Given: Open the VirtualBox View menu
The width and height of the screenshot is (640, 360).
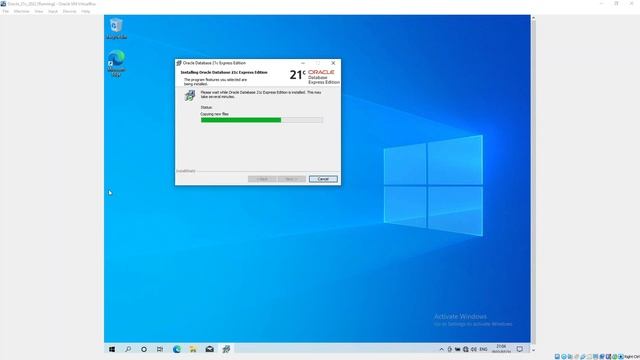Looking at the screenshot, I should pyautogui.click(x=39, y=11).
